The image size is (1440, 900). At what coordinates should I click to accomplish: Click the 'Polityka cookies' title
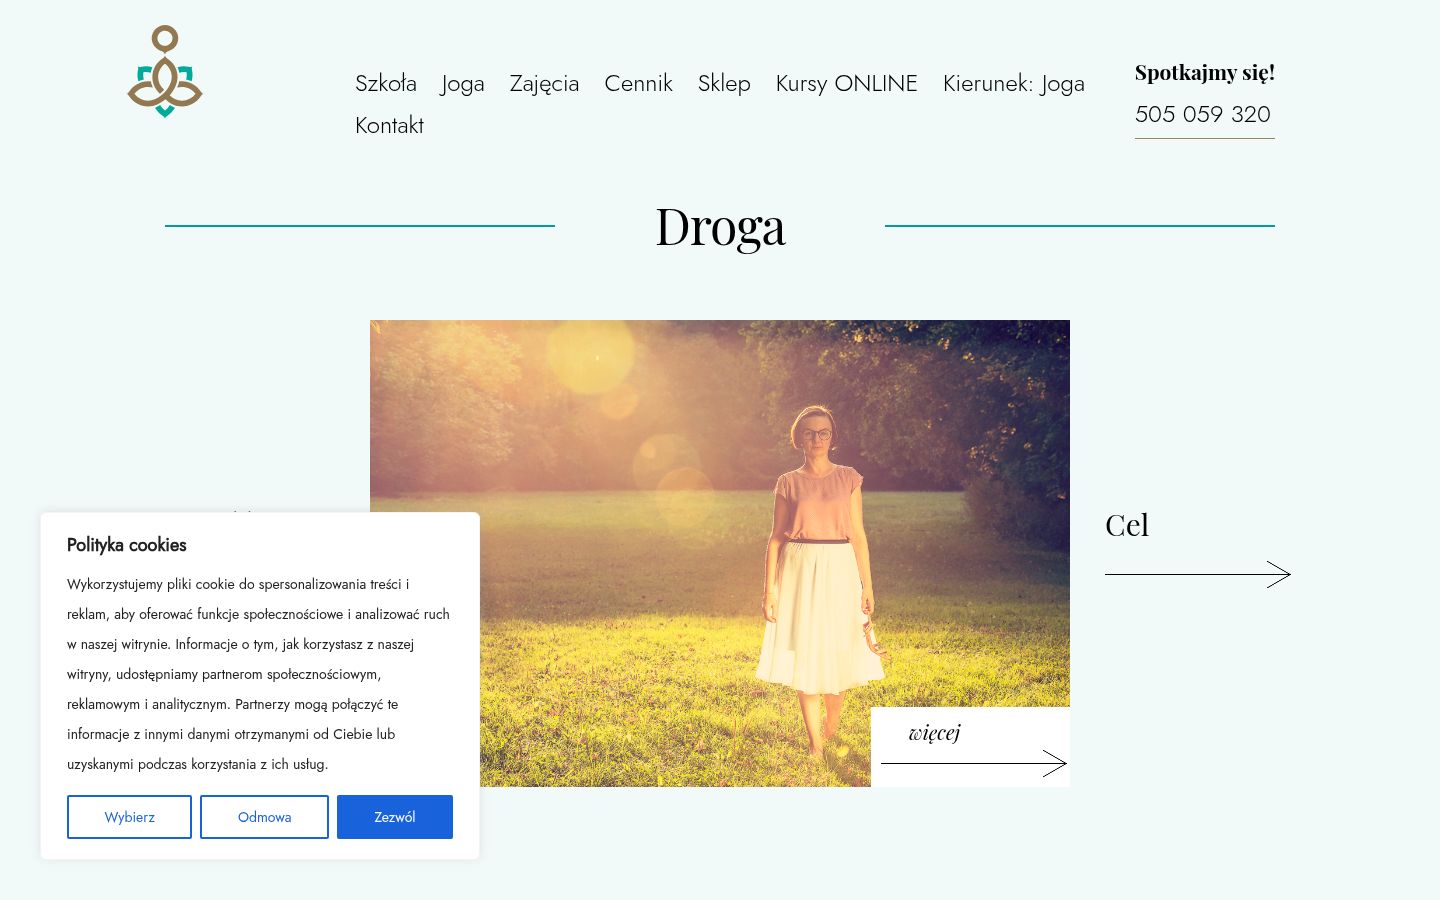(x=127, y=545)
